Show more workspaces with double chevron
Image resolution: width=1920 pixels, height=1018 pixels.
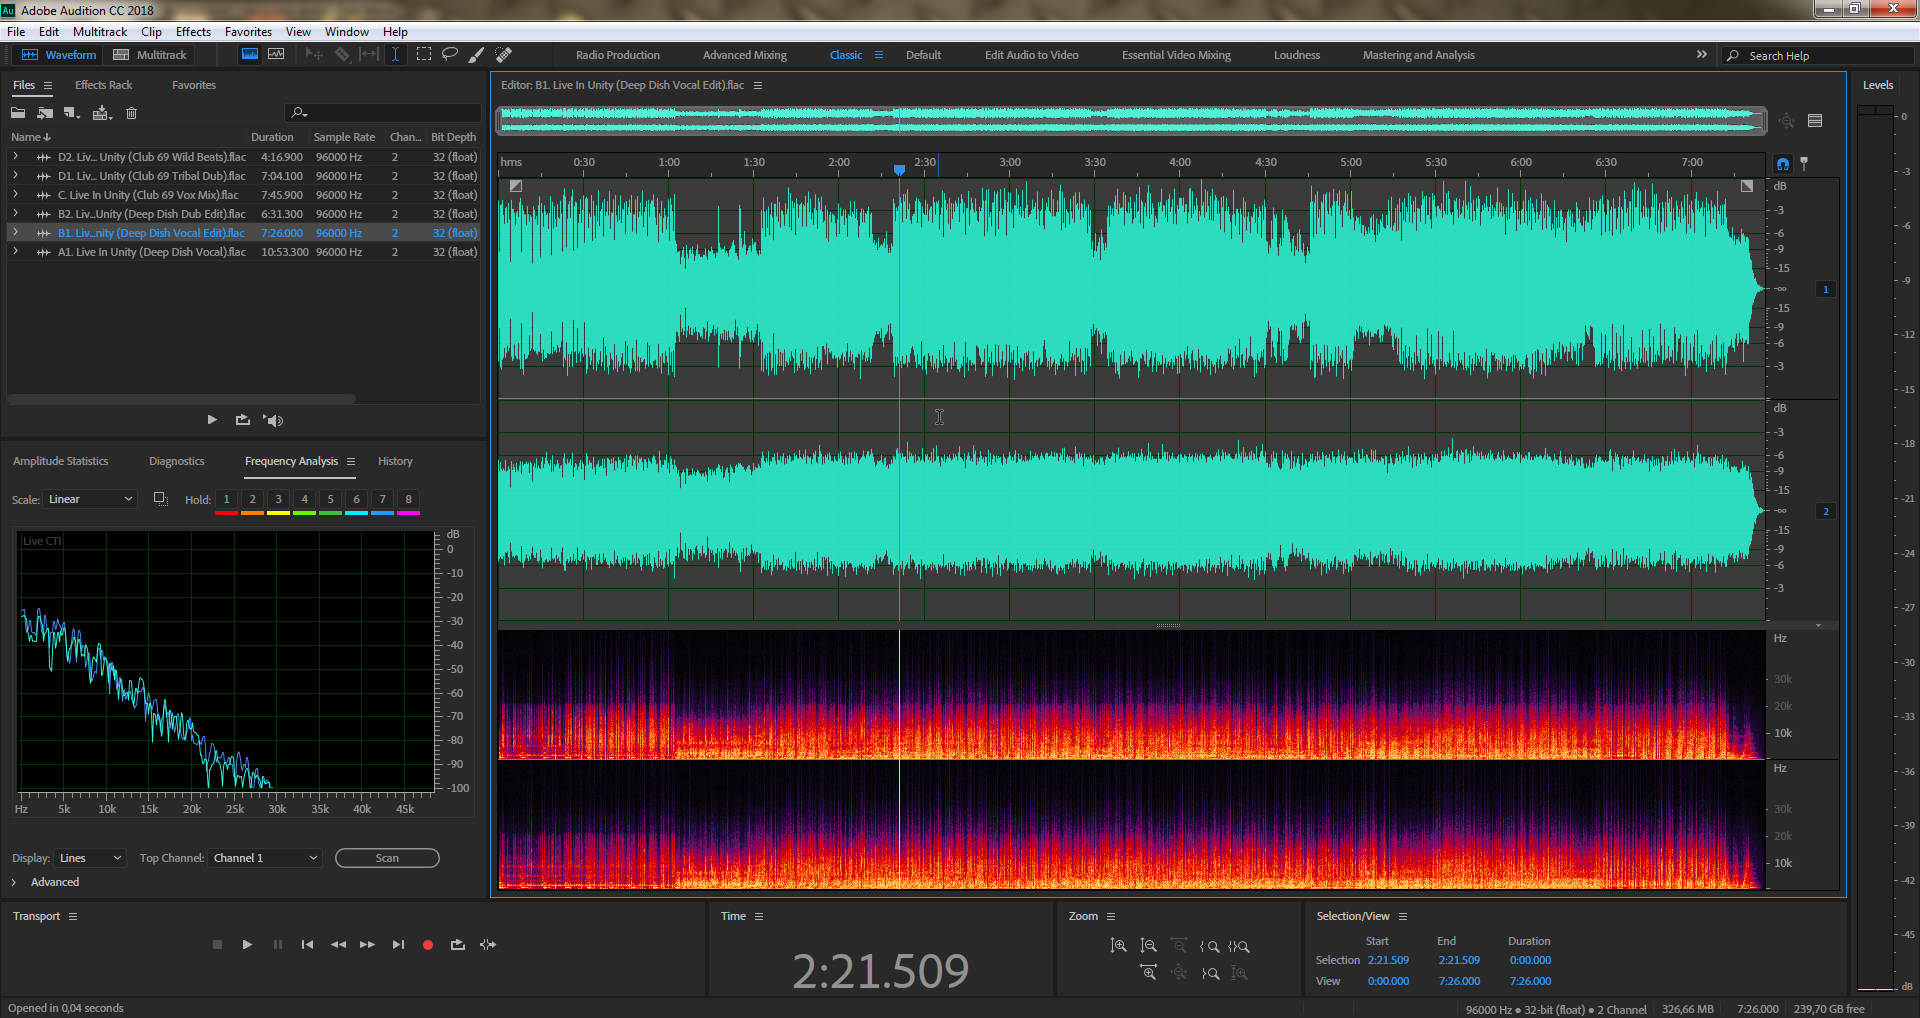1701,55
